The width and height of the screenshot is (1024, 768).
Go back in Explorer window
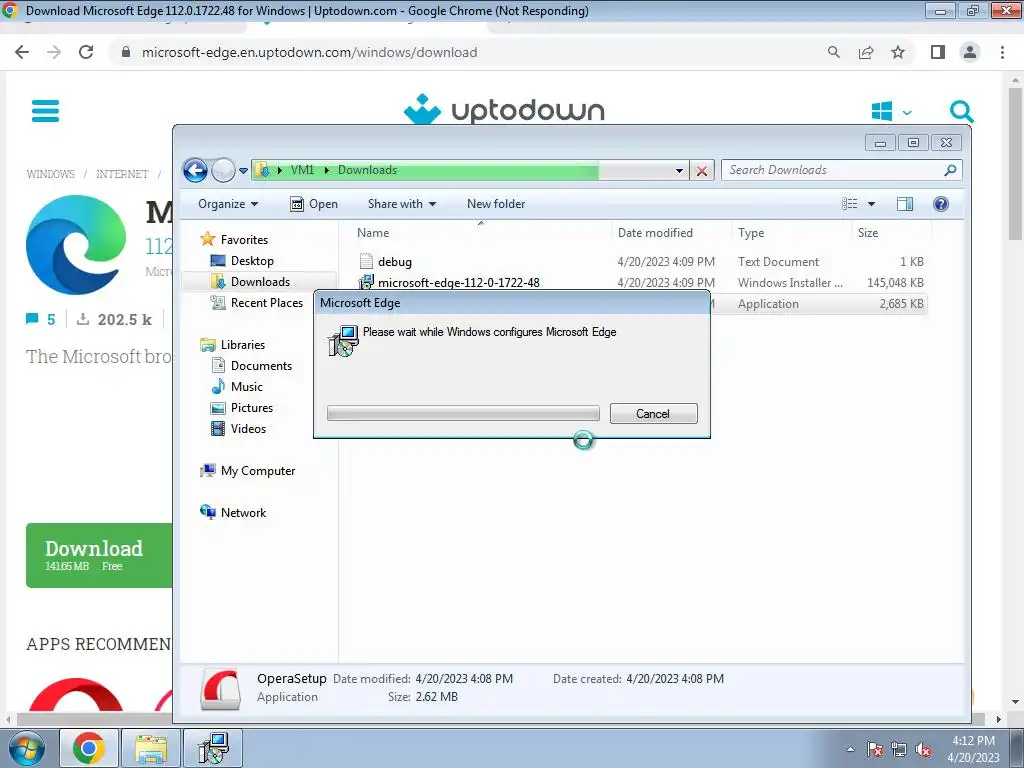195,170
